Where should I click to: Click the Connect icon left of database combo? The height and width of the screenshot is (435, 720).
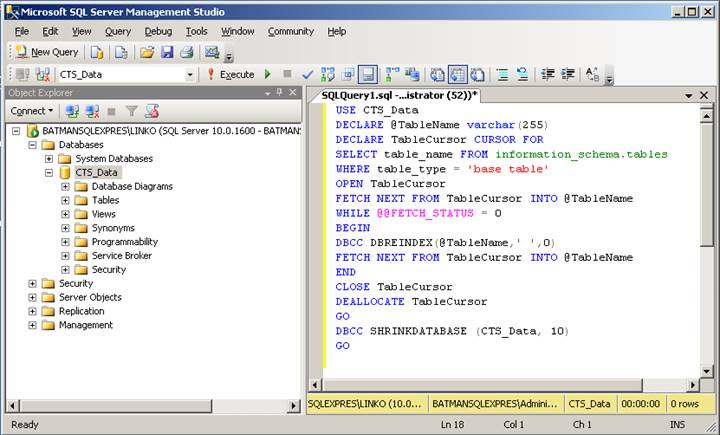coord(22,74)
